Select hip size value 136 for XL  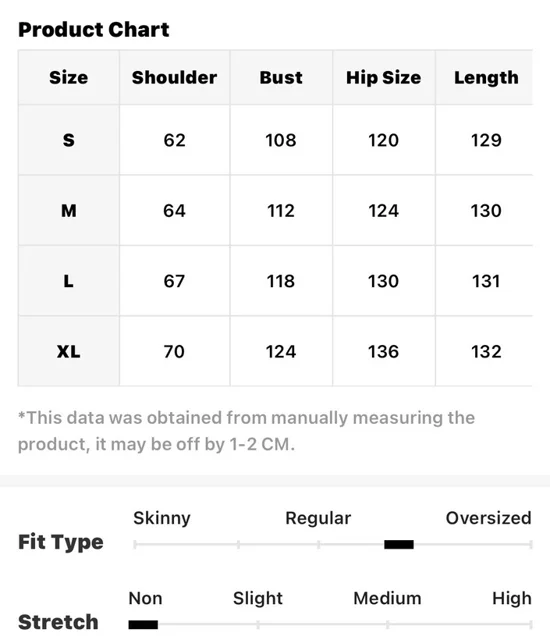pyautogui.click(x=384, y=351)
